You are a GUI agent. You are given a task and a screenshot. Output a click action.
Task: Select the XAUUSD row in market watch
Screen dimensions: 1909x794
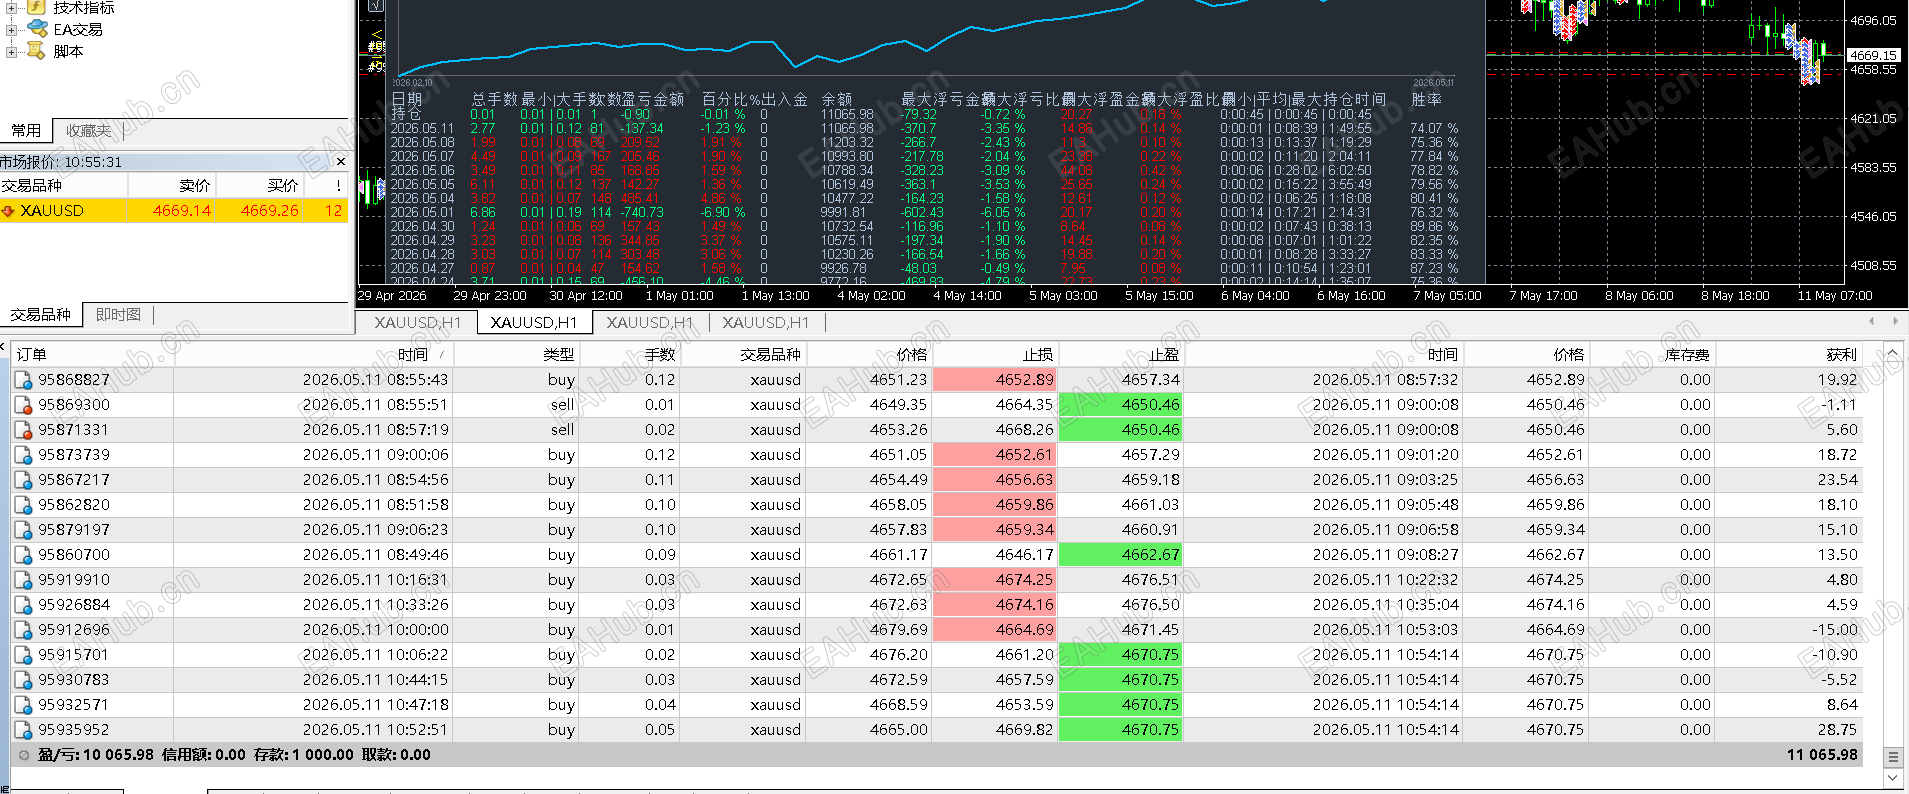tap(174, 211)
